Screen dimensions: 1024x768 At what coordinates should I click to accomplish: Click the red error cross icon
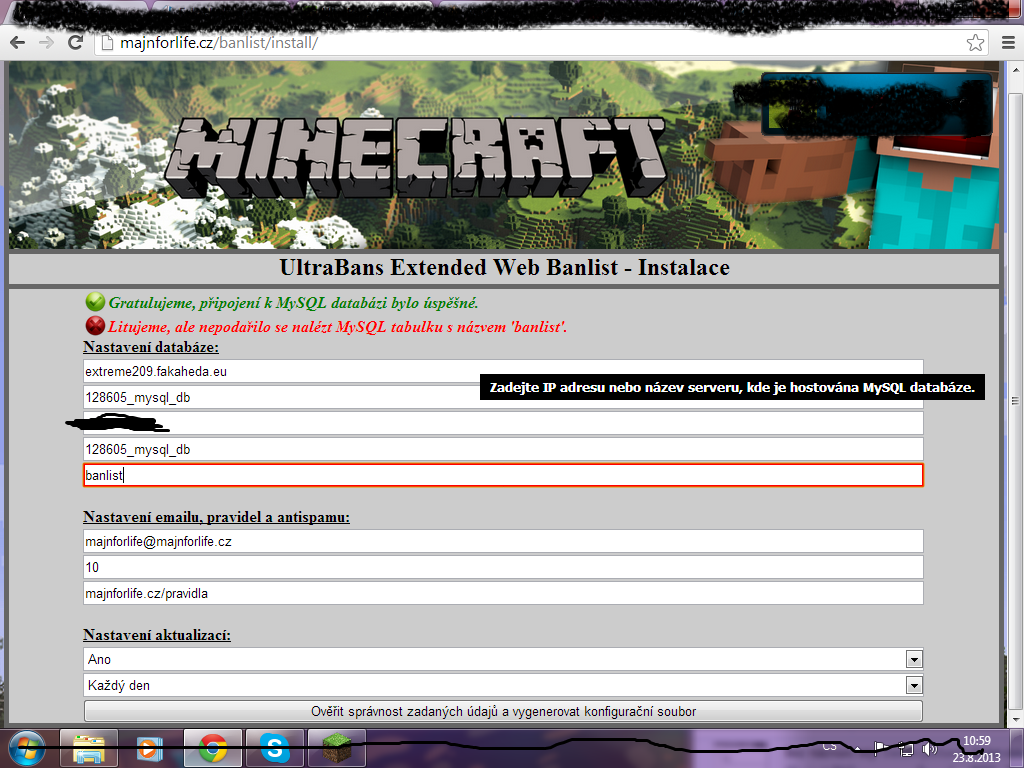[x=95, y=325]
